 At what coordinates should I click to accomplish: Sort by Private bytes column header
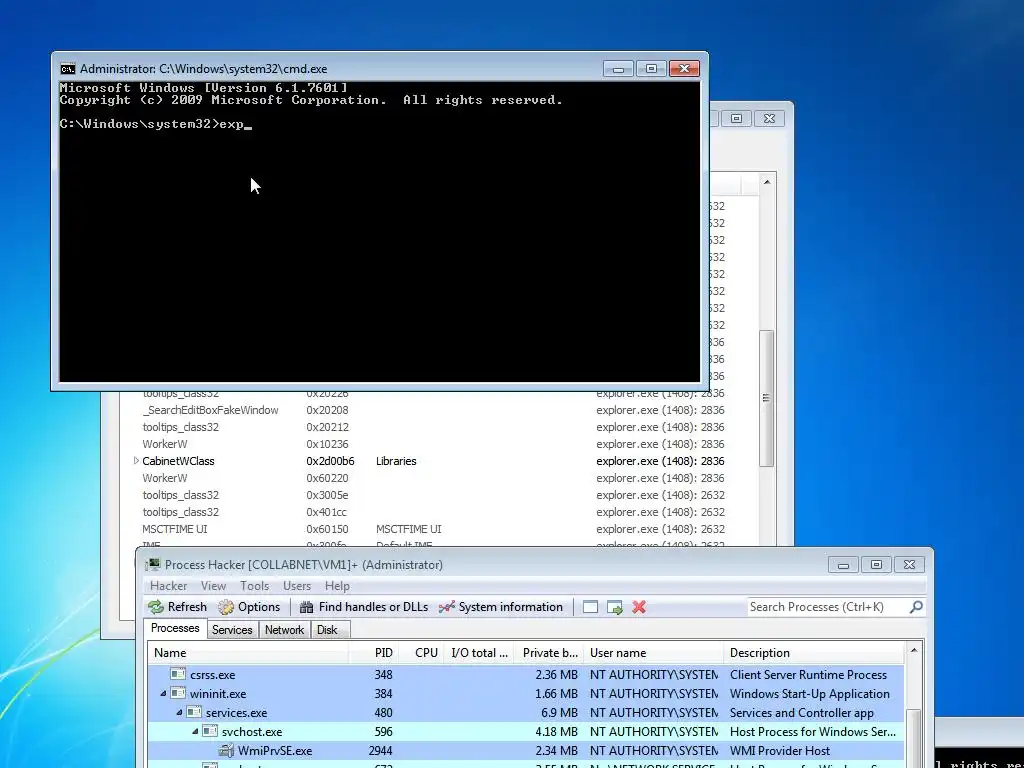(x=549, y=652)
